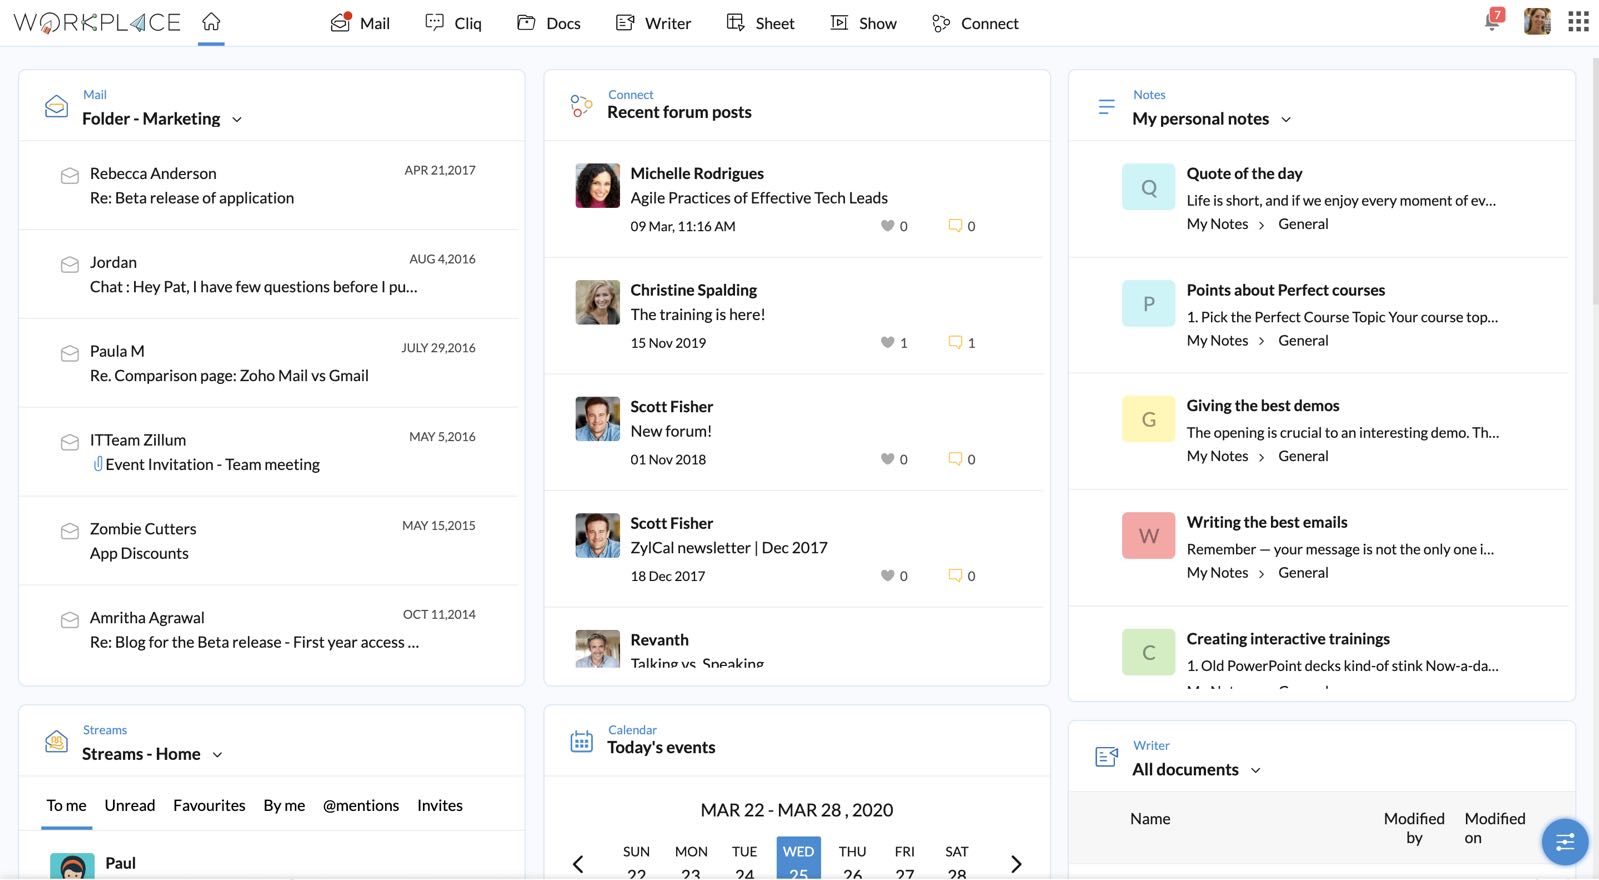1599x880 pixels.
Task: Click the user profile avatar
Action: [1537, 21]
